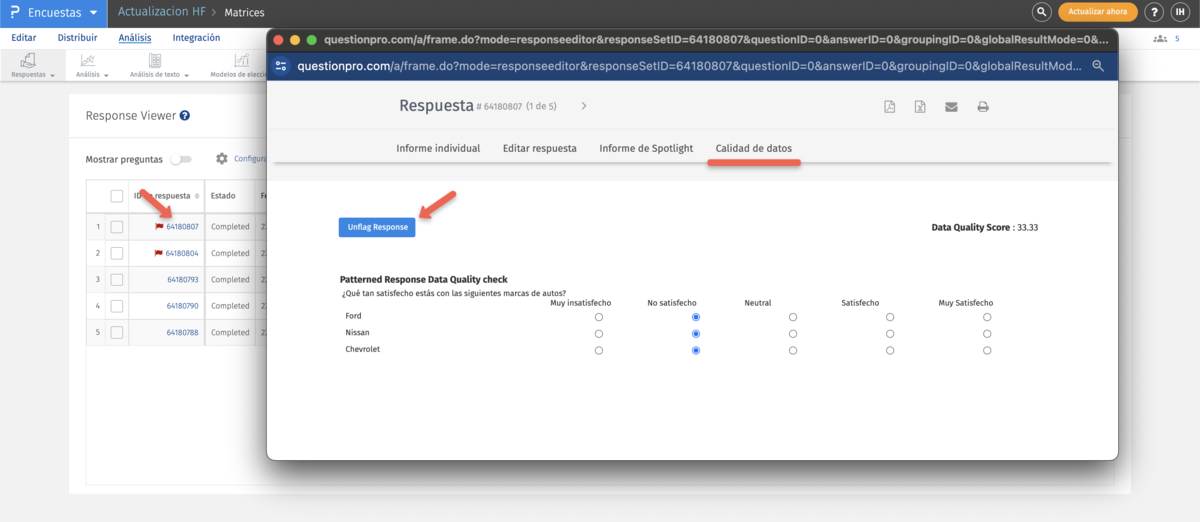This screenshot has width=1200, height=522.
Task: Open the Editar menu tab
Action: click(x=23, y=38)
